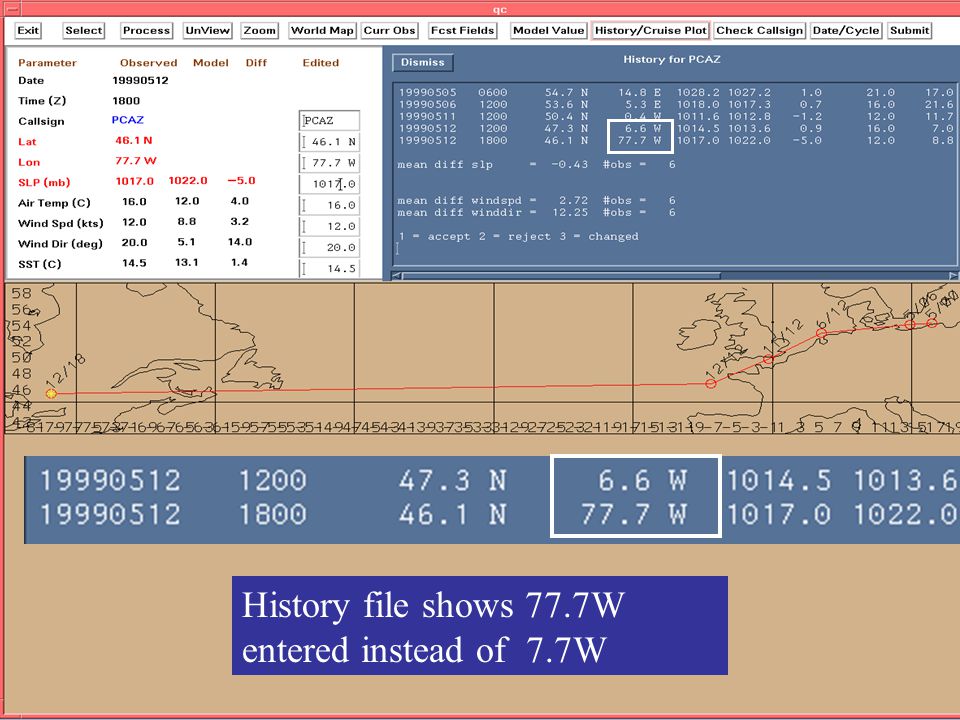Click the edited SST field 14.5
The width and height of the screenshot is (960, 720).
pos(329,268)
